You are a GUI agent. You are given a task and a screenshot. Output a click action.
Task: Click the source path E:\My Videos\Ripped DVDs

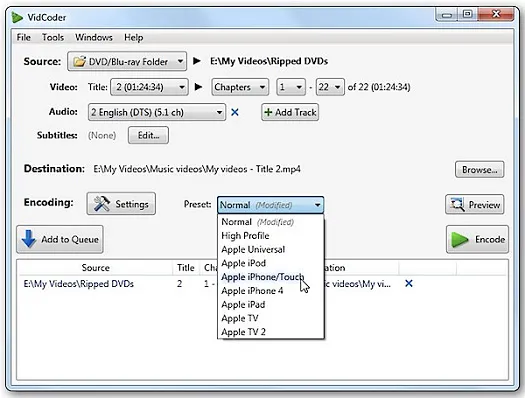point(269,61)
